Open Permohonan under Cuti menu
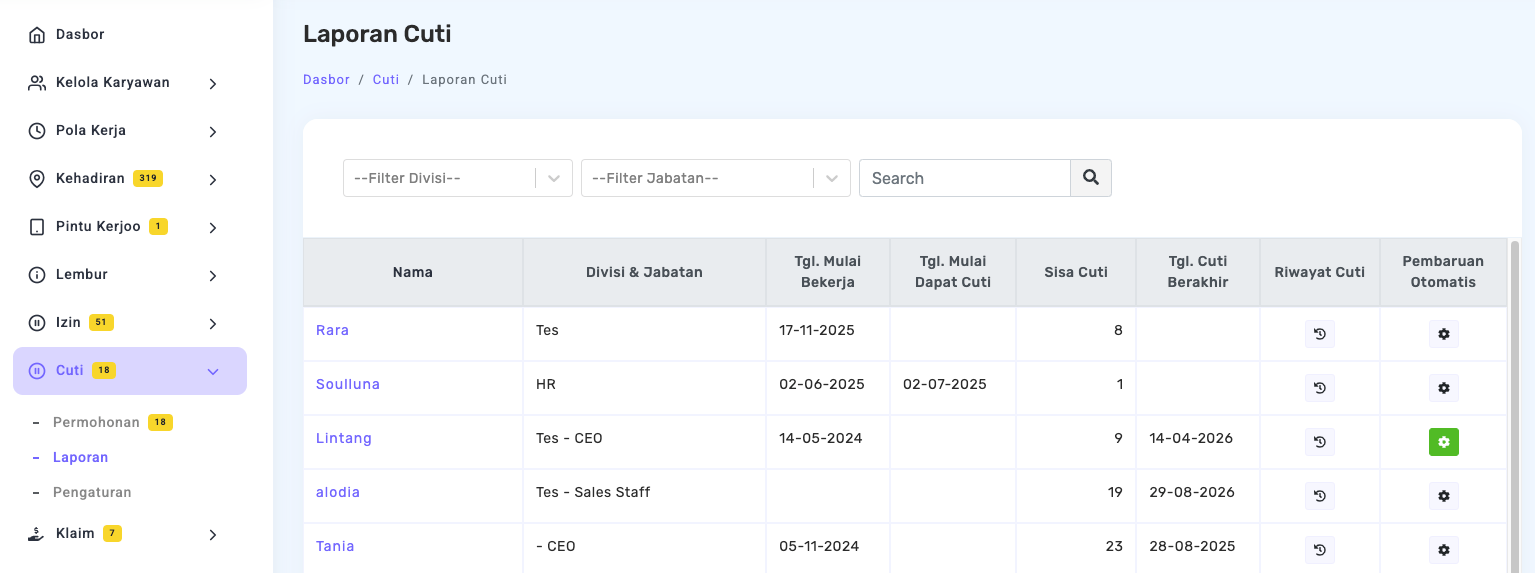The height and width of the screenshot is (573, 1535). (x=96, y=422)
